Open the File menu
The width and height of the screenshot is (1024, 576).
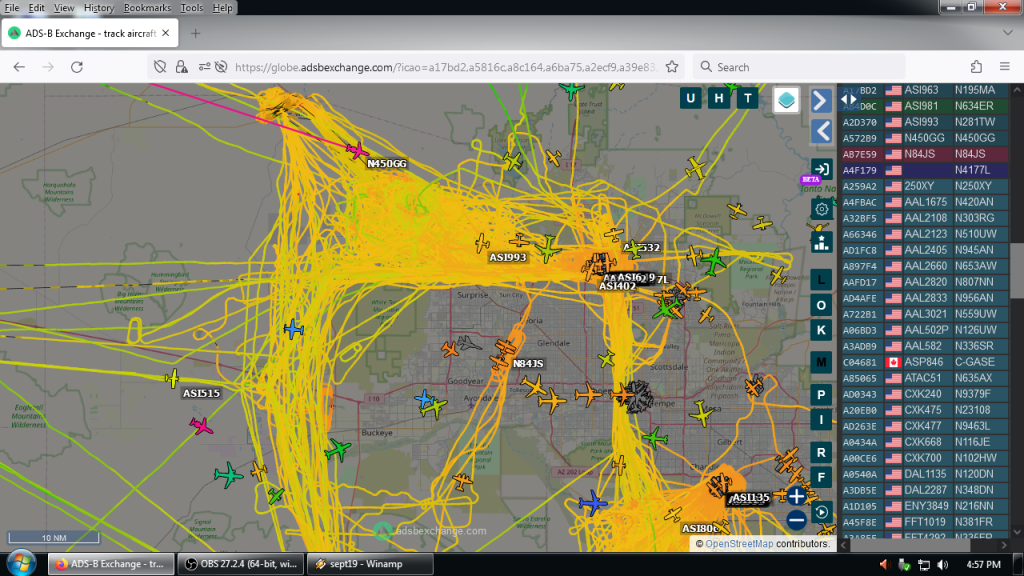(x=12, y=8)
